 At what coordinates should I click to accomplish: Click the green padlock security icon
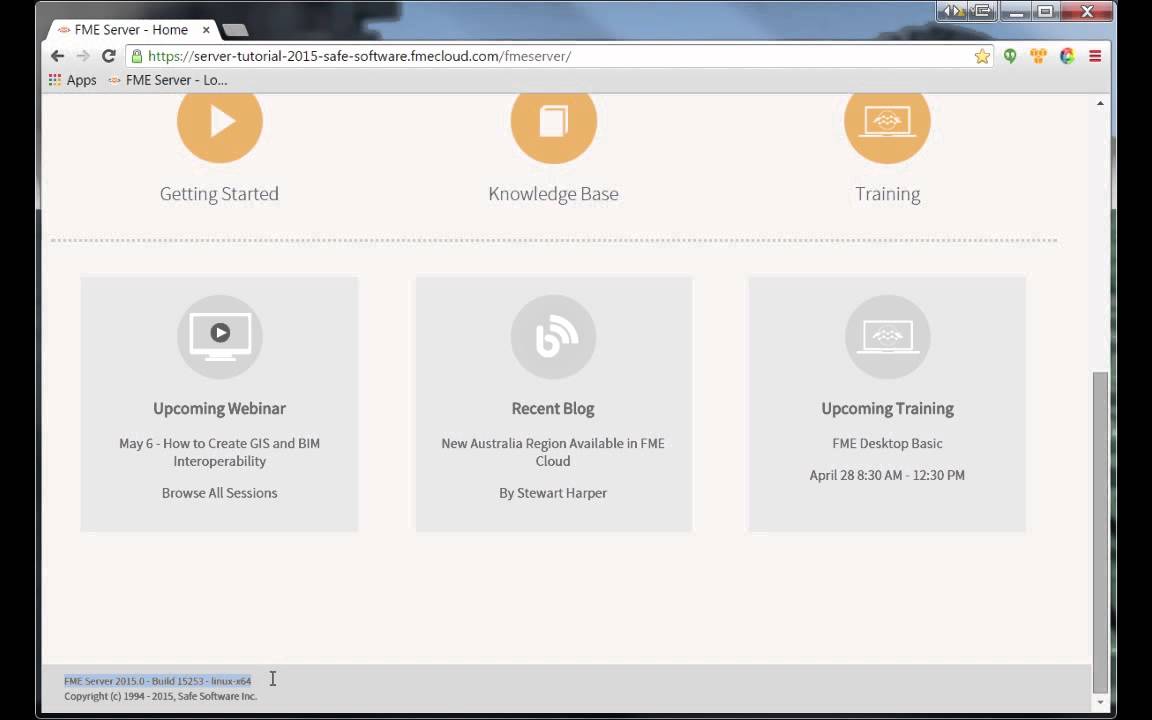(x=137, y=56)
